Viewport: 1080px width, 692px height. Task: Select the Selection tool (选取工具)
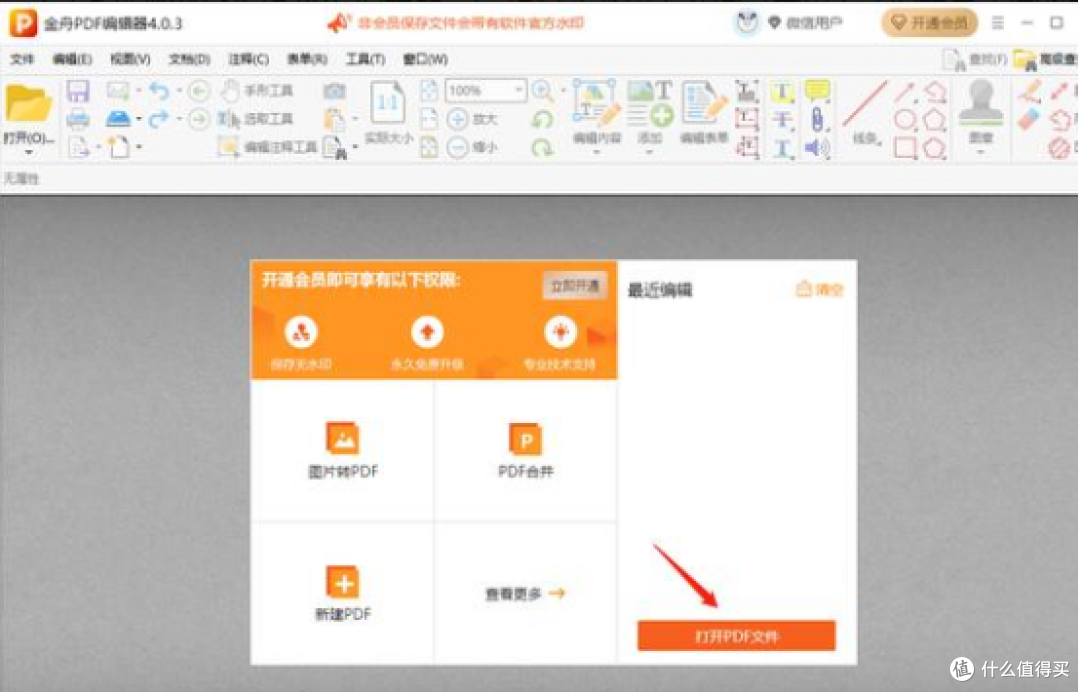256,119
